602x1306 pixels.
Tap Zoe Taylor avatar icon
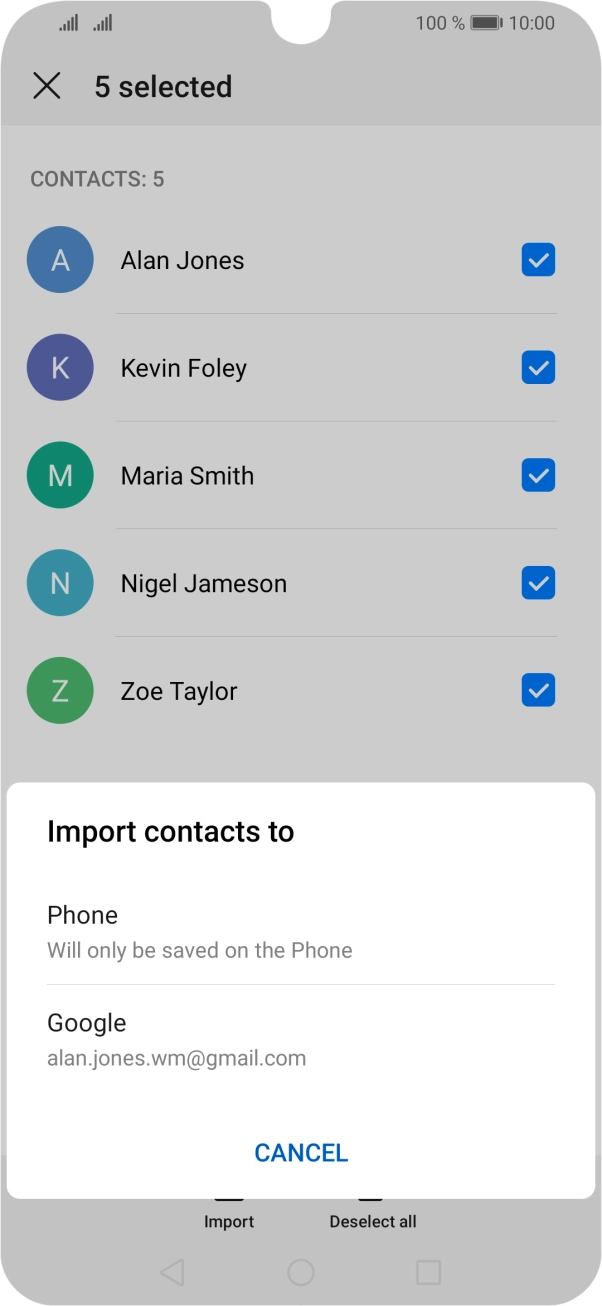(60, 691)
